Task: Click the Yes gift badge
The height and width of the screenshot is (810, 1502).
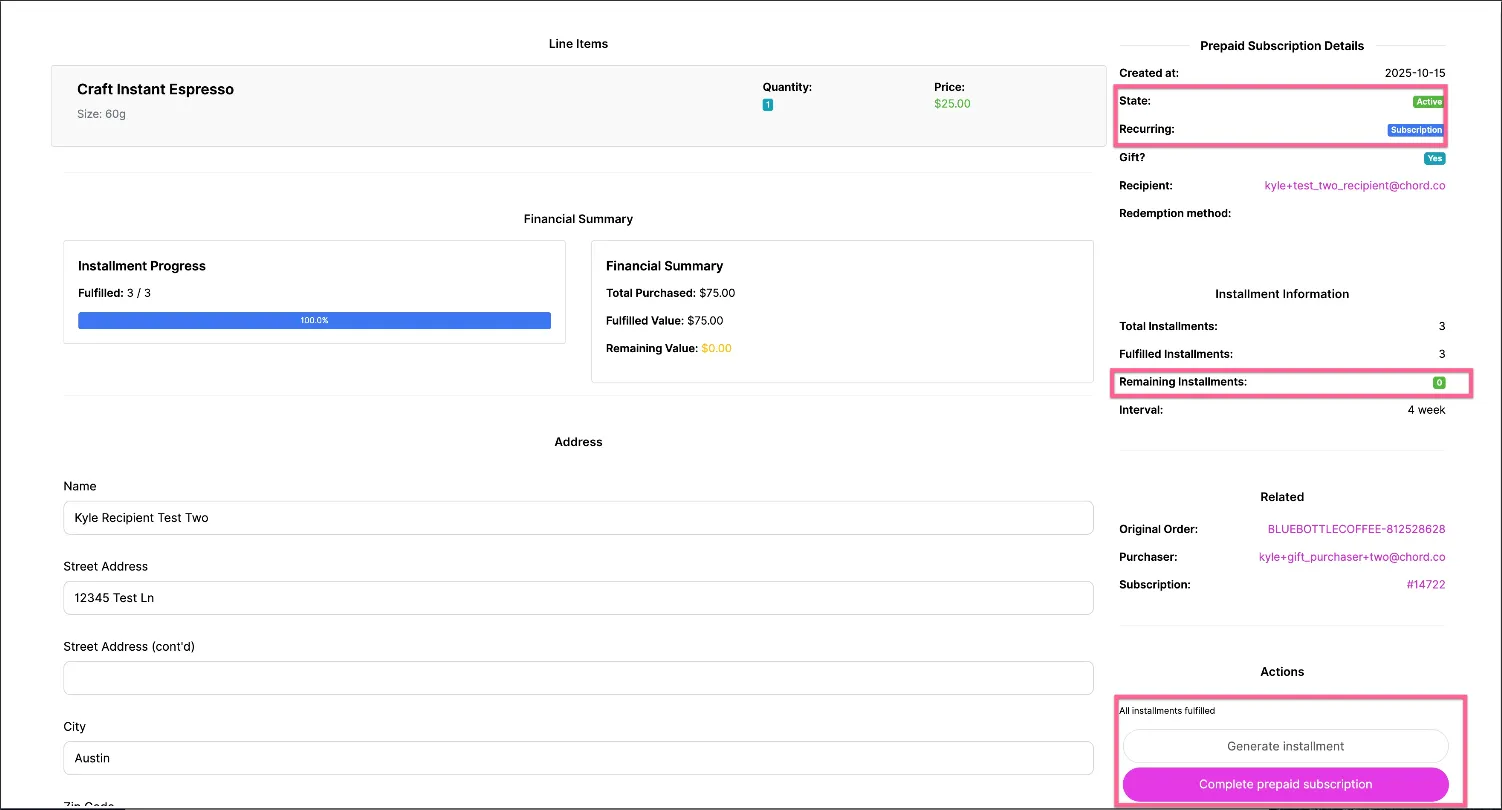Action: click(x=1435, y=158)
